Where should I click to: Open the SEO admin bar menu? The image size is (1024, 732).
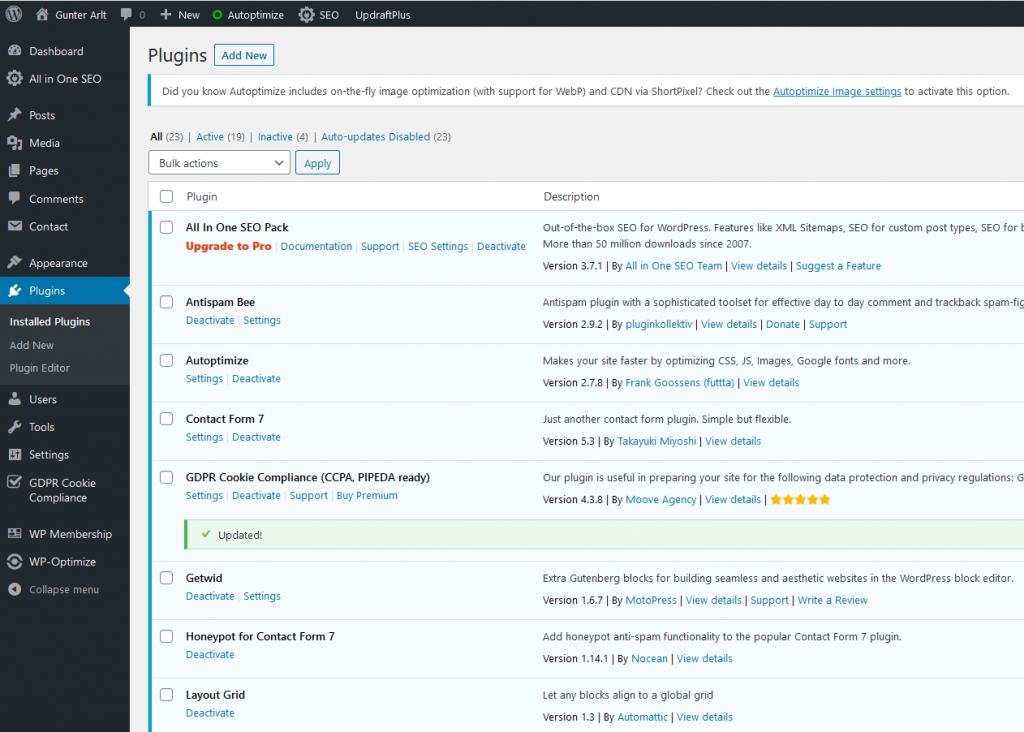click(319, 14)
